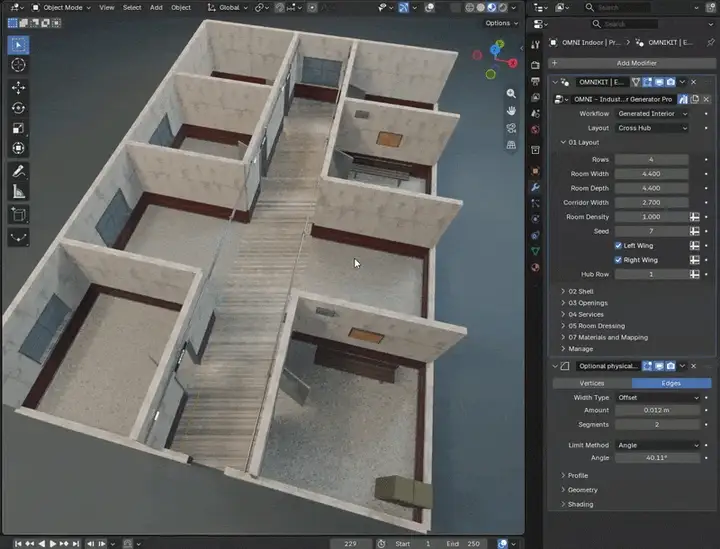
Task: Open the Object Mode selector
Action: pyautogui.click(x=61, y=7)
